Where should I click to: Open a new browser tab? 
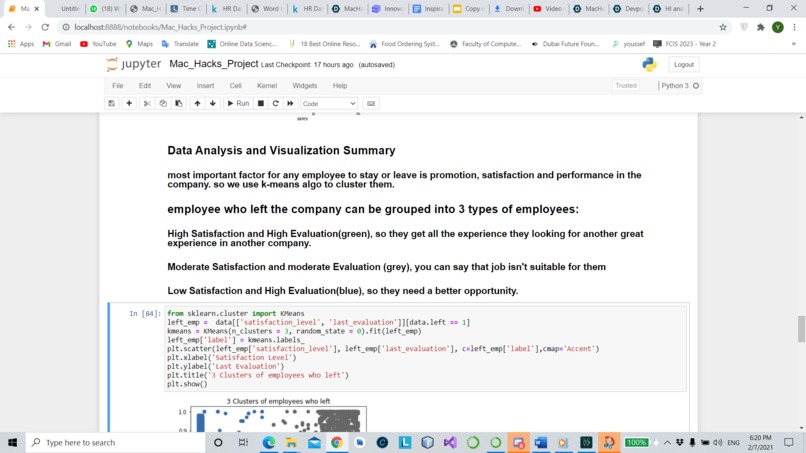point(700,9)
